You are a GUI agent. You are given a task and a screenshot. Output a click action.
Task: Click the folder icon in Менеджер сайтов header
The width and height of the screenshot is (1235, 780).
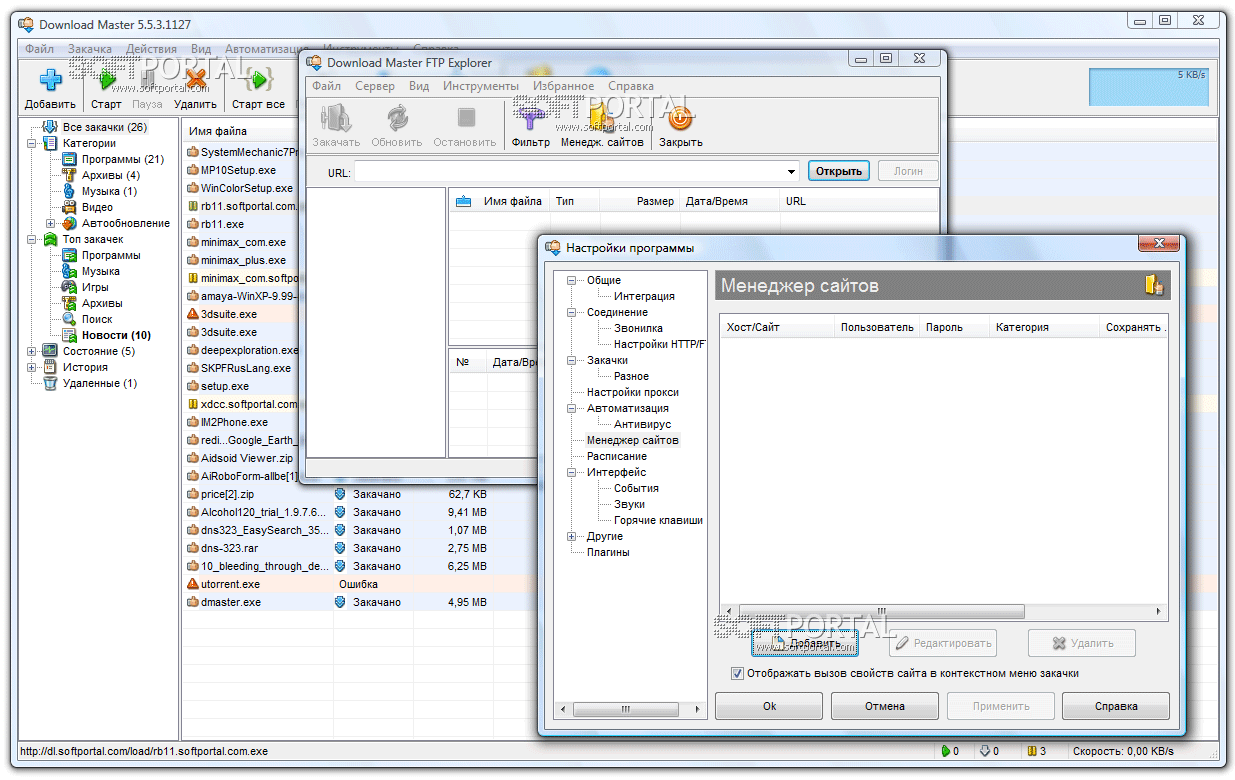[1154, 285]
